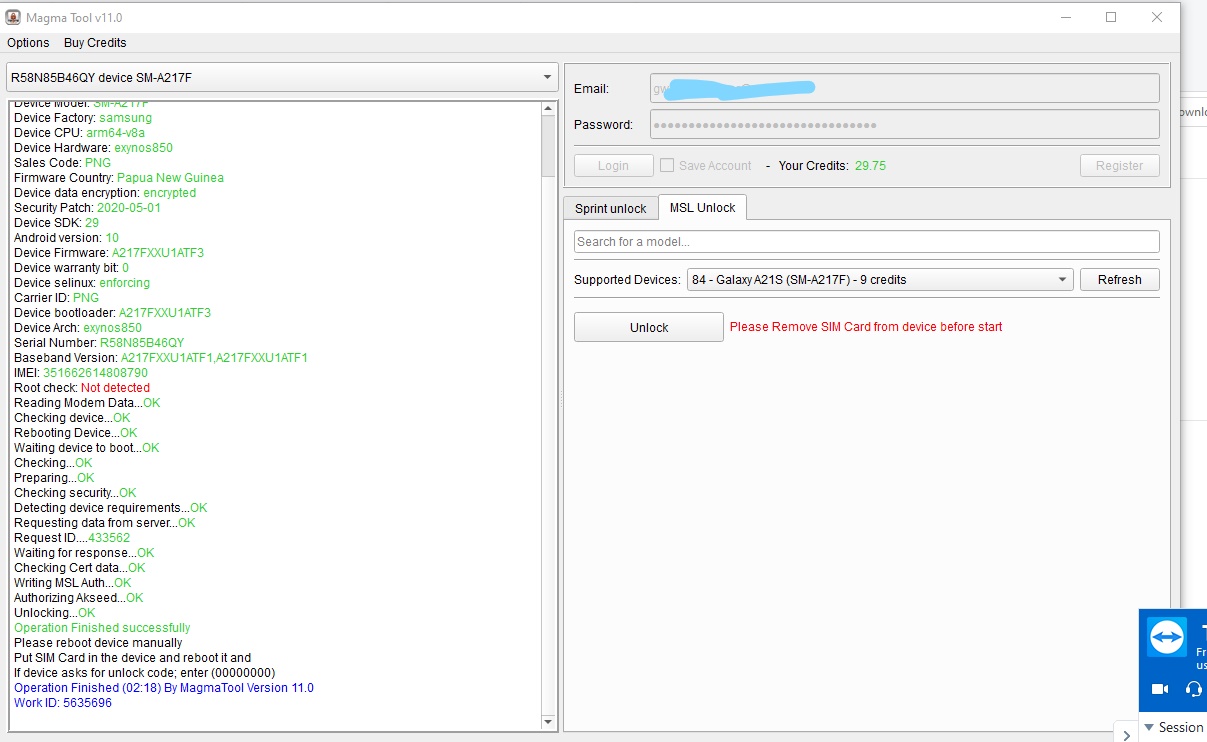The image size is (1207, 742).
Task: Click the log scrollbar down arrow
Action: point(548,722)
